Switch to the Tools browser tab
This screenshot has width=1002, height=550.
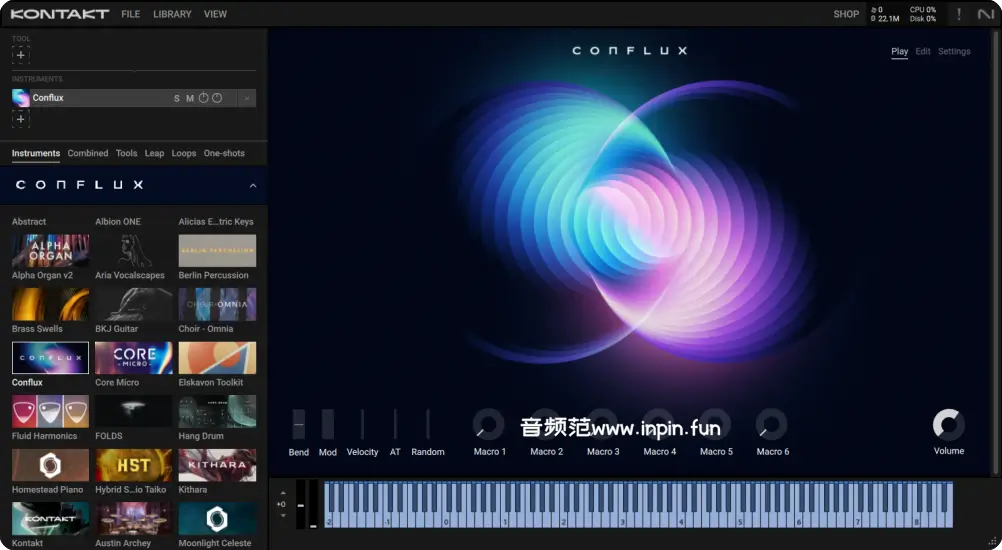coord(127,153)
